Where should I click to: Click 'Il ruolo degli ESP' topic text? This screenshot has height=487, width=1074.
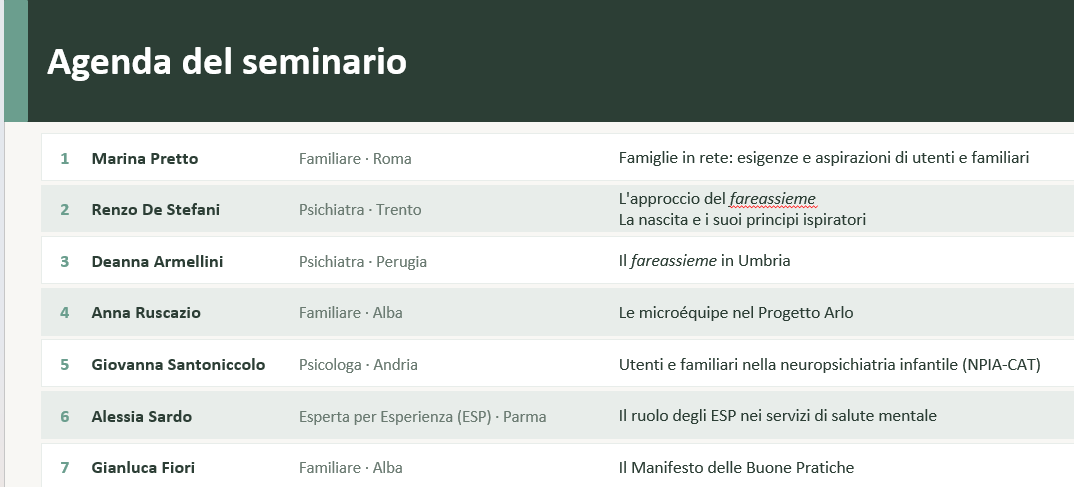(x=777, y=416)
